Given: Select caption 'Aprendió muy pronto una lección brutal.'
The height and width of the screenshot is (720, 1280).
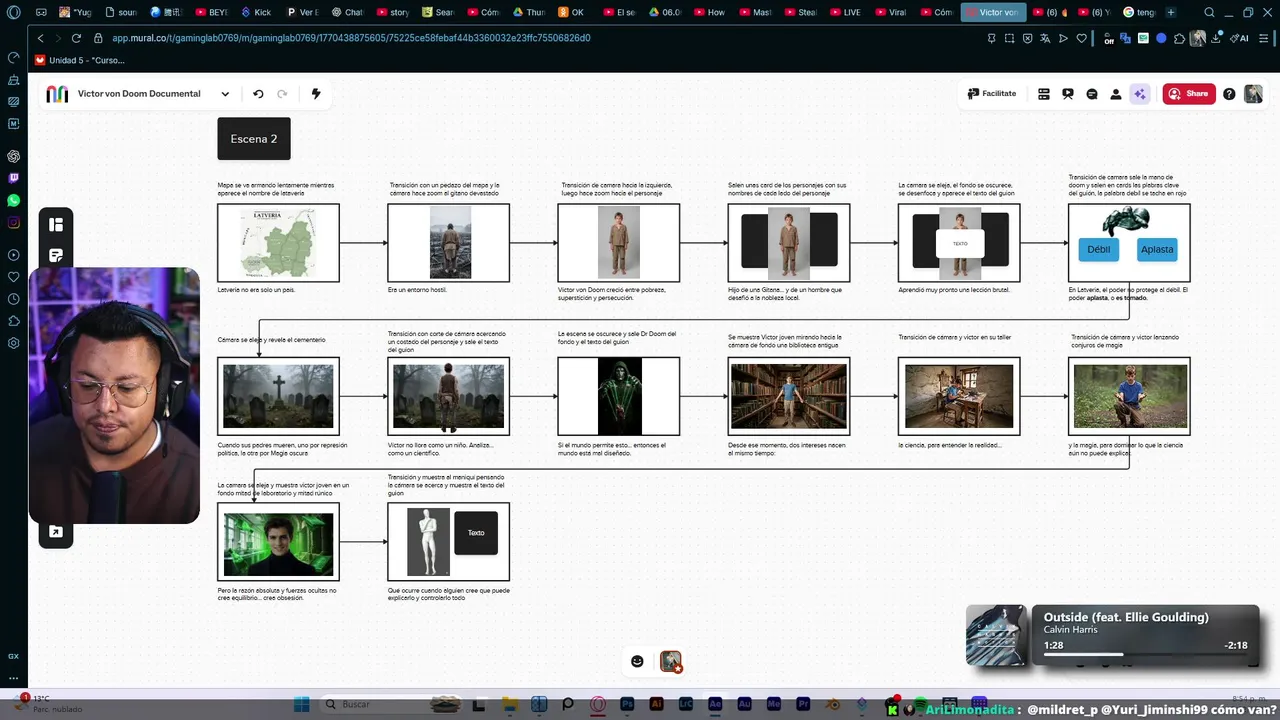Looking at the screenshot, I should pyautogui.click(x=954, y=290).
